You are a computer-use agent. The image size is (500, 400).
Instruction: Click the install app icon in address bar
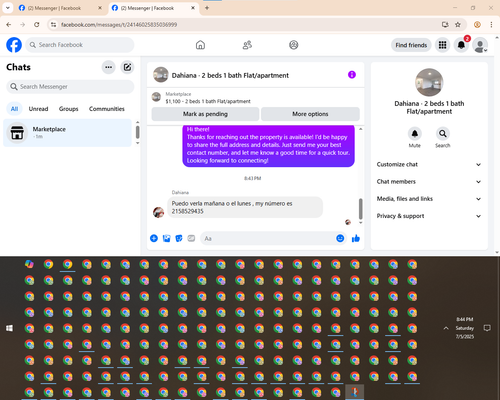[445, 25]
